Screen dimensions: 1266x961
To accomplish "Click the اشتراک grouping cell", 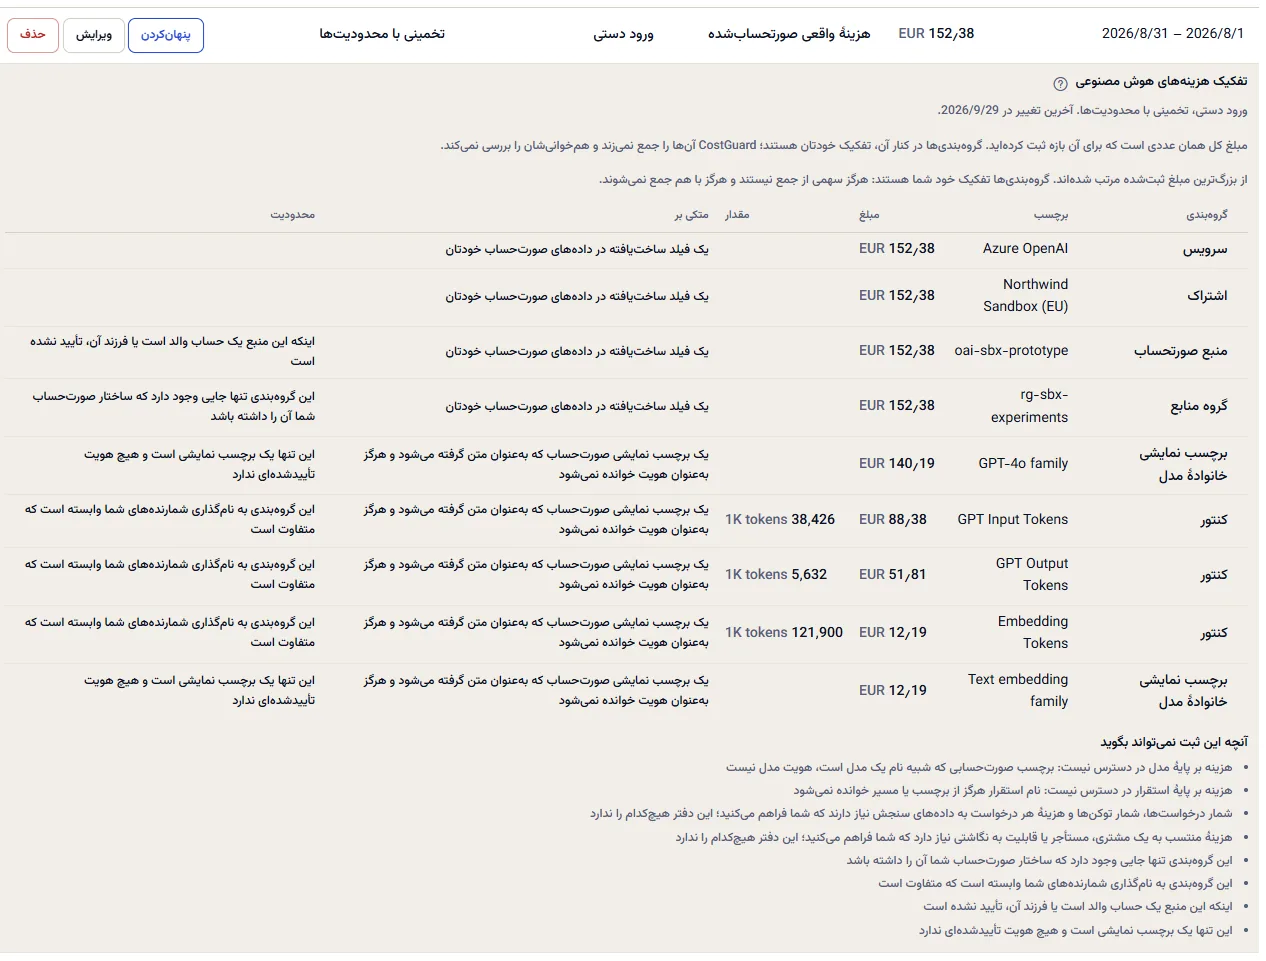I will (1207, 297).
